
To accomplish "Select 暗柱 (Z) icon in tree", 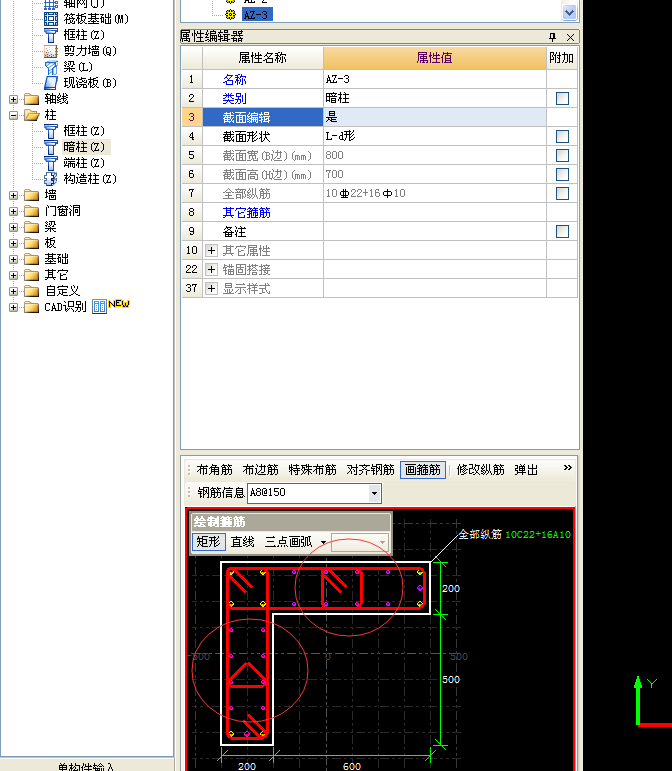I will 51,147.
